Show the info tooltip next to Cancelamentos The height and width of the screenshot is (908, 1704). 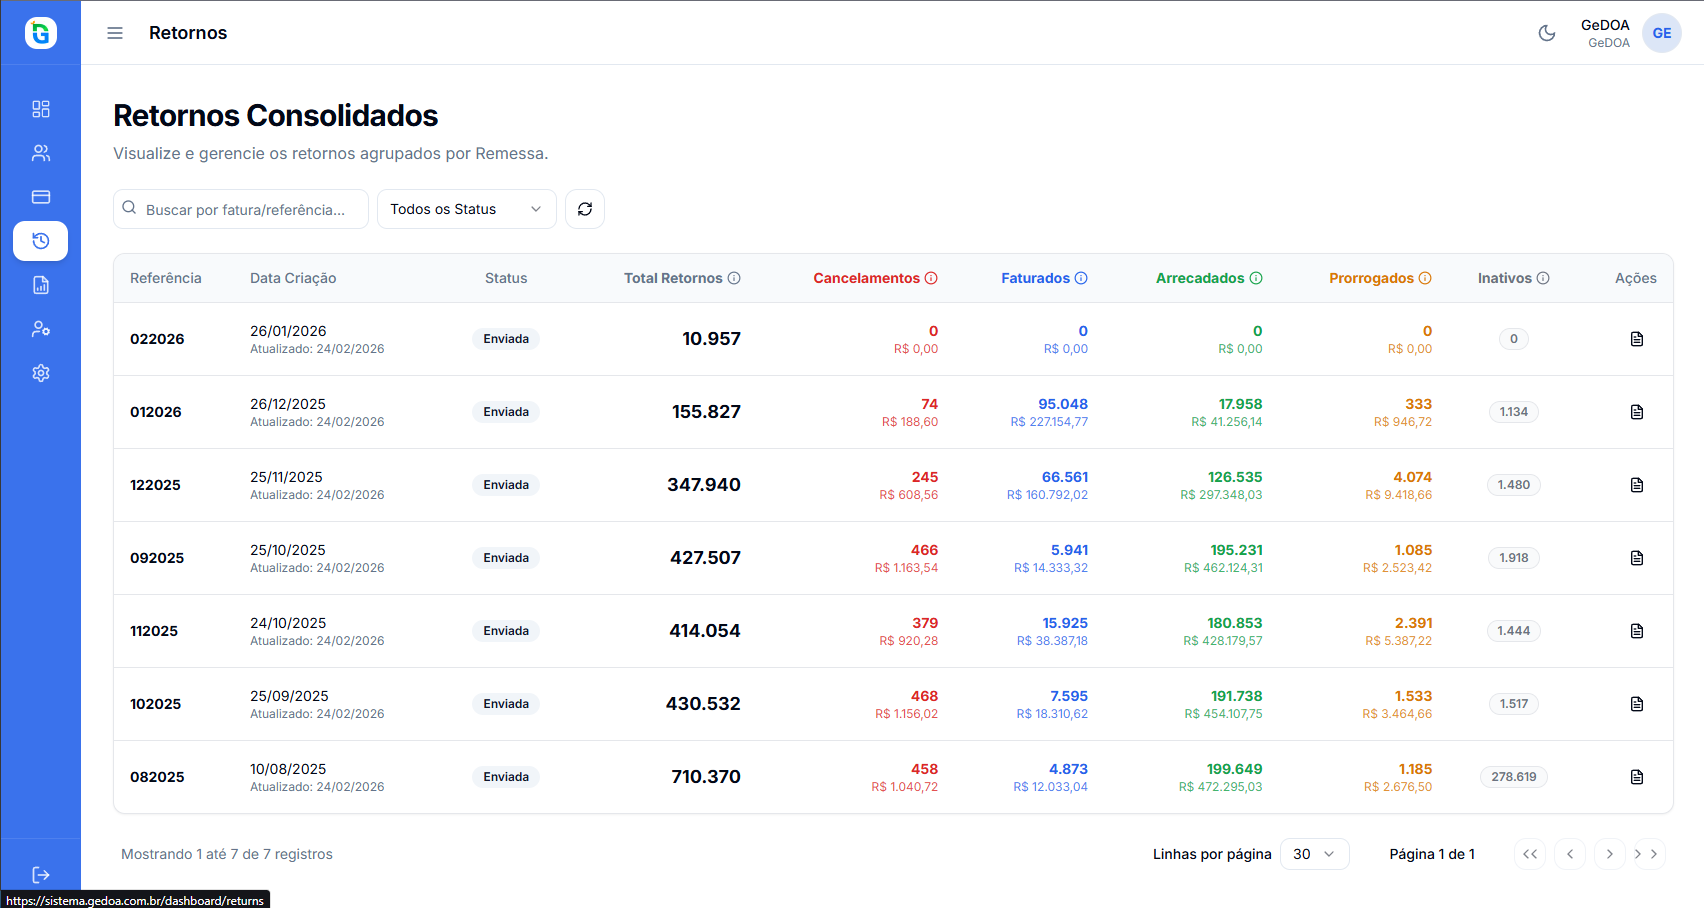pyautogui.click(x=931, y=278)
